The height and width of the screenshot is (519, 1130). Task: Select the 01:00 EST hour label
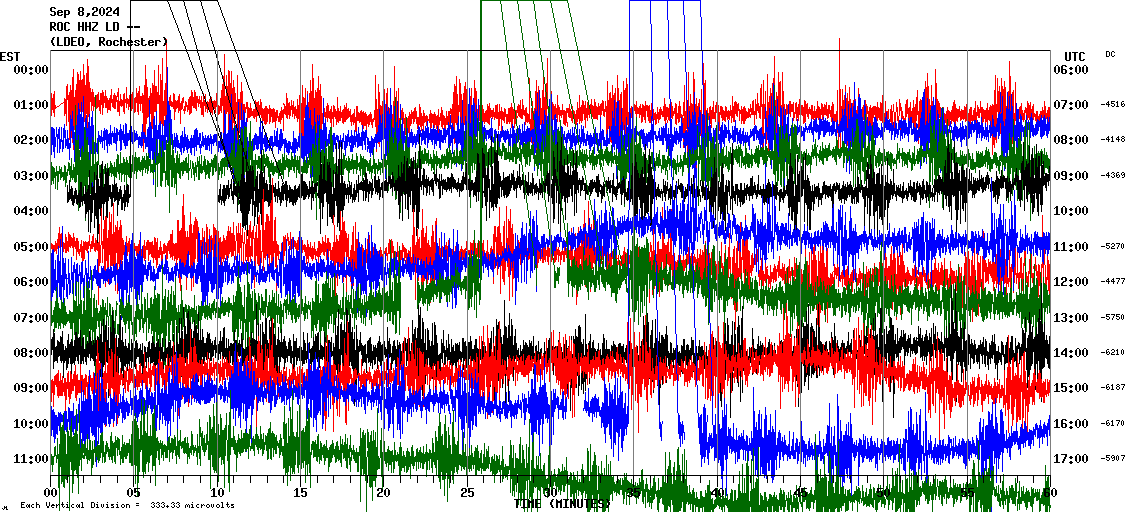(x=31, y=105)
